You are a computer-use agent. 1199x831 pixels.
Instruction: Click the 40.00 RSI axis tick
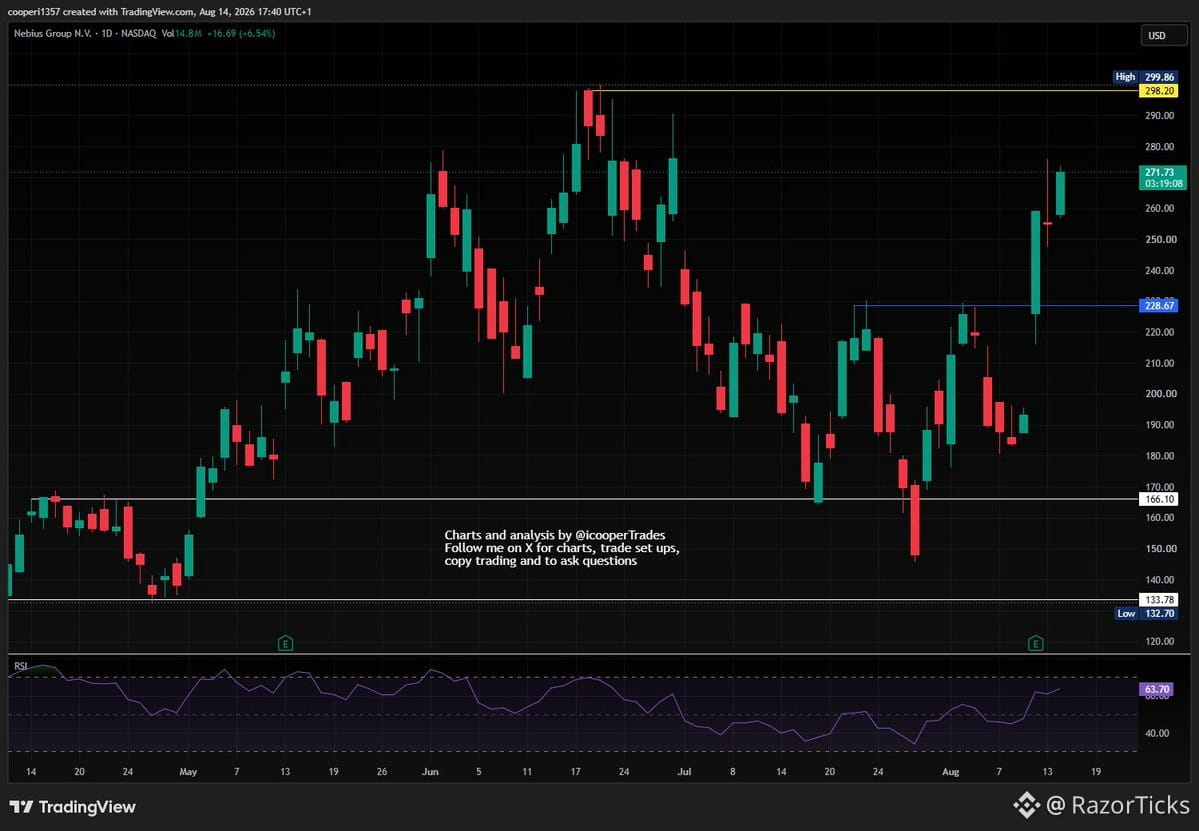(1158, 732)
